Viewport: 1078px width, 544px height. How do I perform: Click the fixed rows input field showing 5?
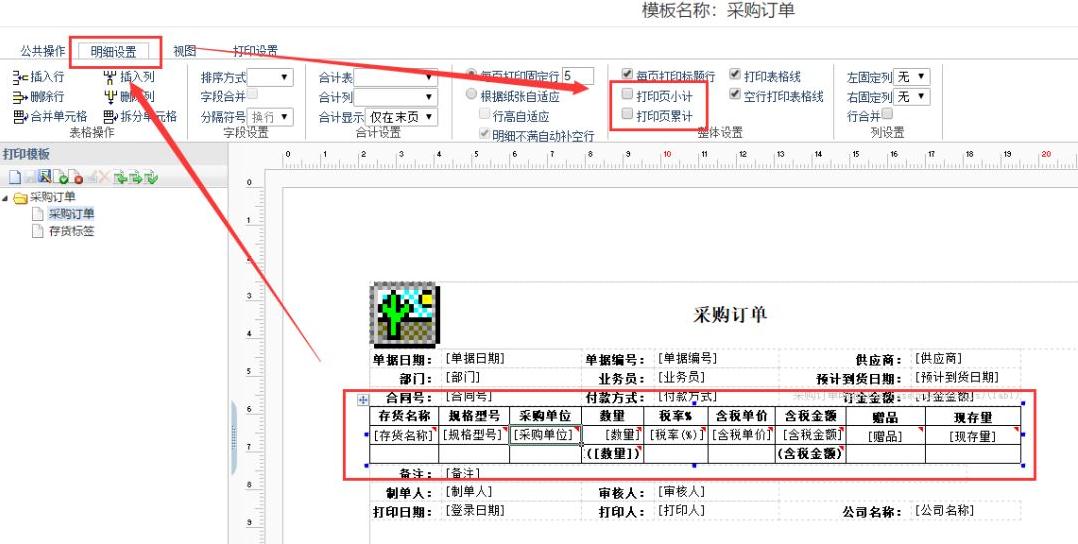pos(577,76)
